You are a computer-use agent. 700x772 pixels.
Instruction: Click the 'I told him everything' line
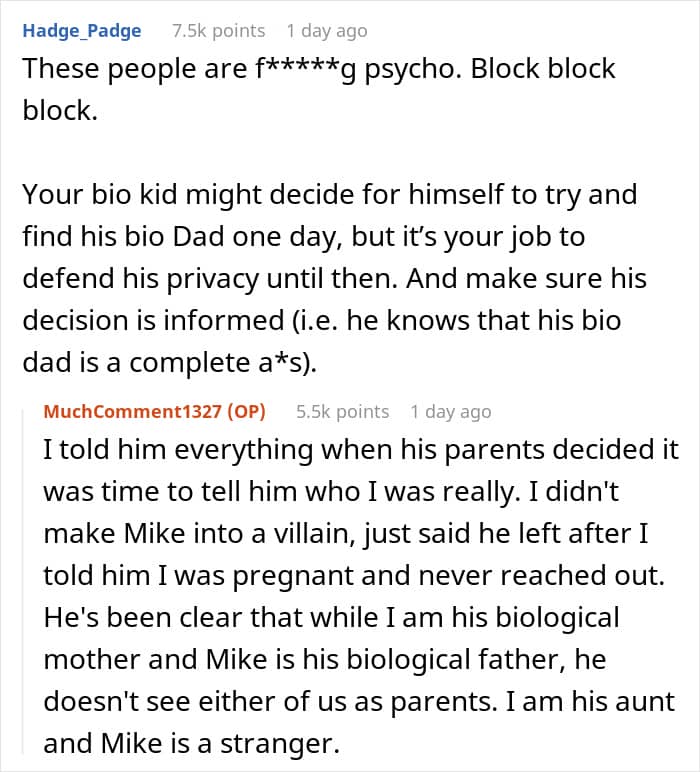click(x=361, y=450)
